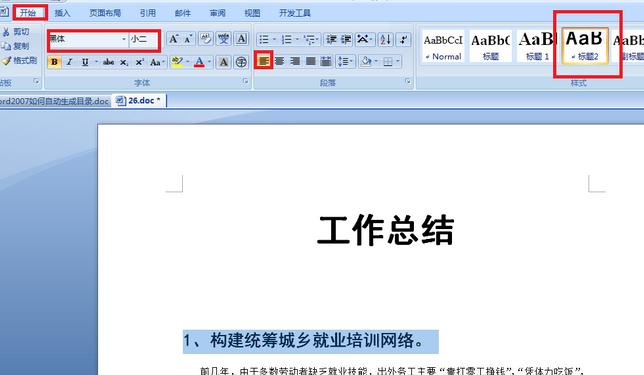
Task: Open the phonetic guide (拼音) tool
Action: click(x=224, y=39)
